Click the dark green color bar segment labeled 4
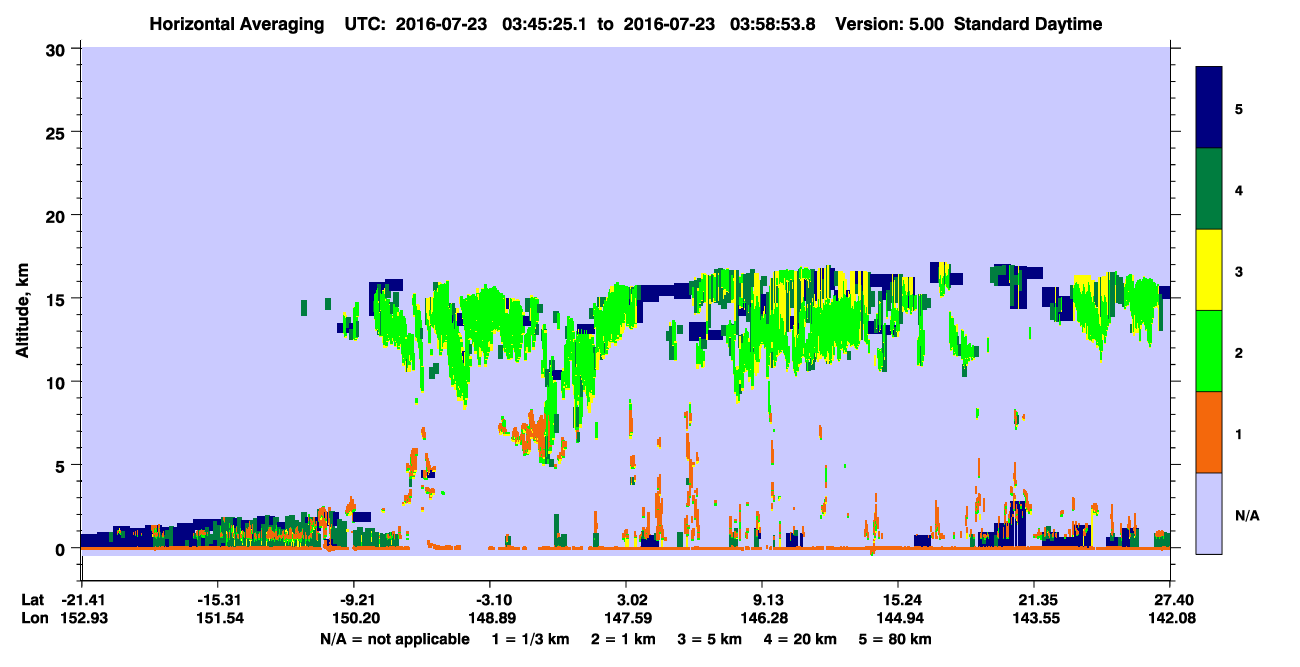The image size is (1300, 667). pos(1209,189)
